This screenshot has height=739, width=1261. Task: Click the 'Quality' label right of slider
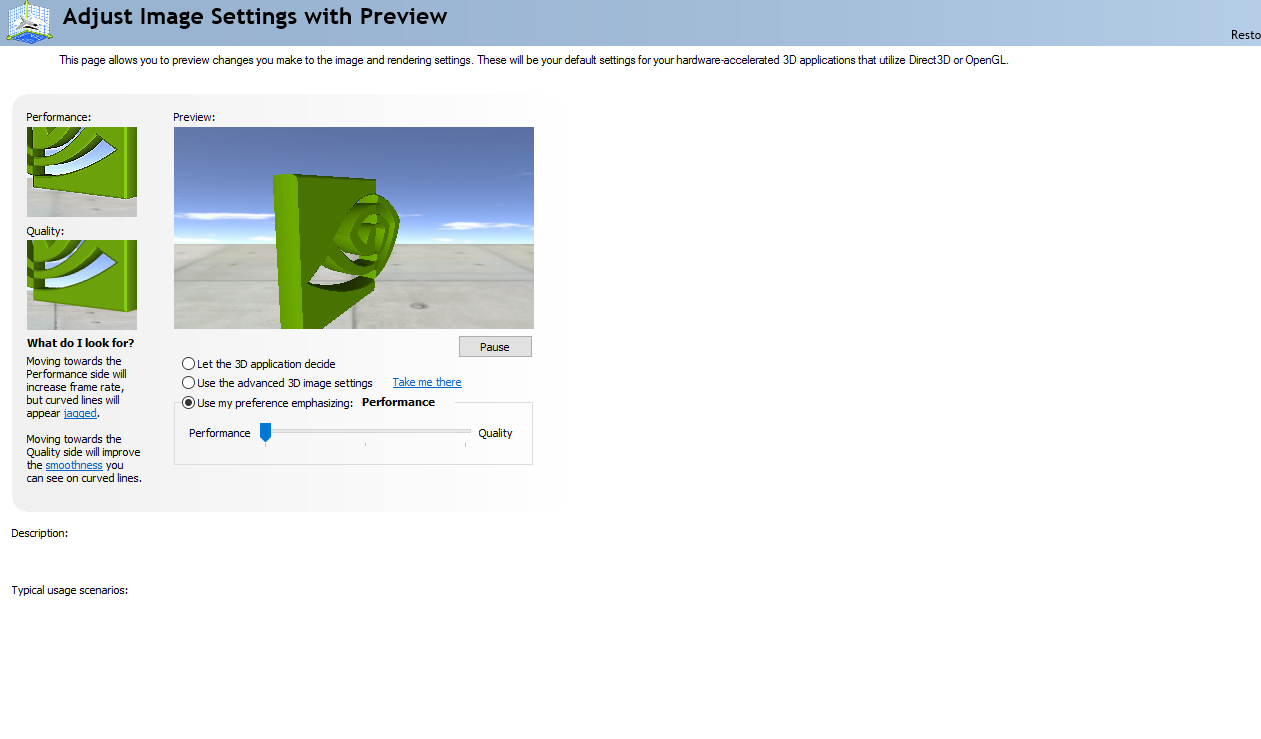pyautogui.click(x=495, y=433)
